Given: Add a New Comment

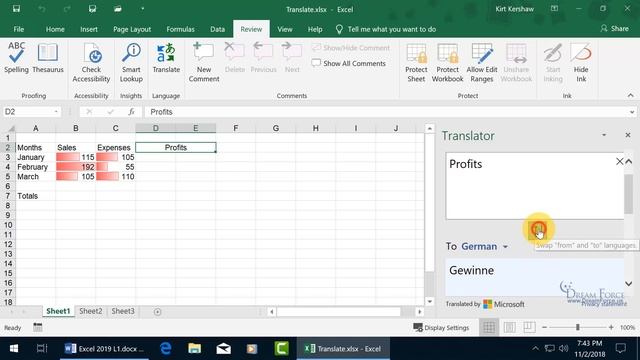Looking at the screenshot, I should click(x=204, y=62).
